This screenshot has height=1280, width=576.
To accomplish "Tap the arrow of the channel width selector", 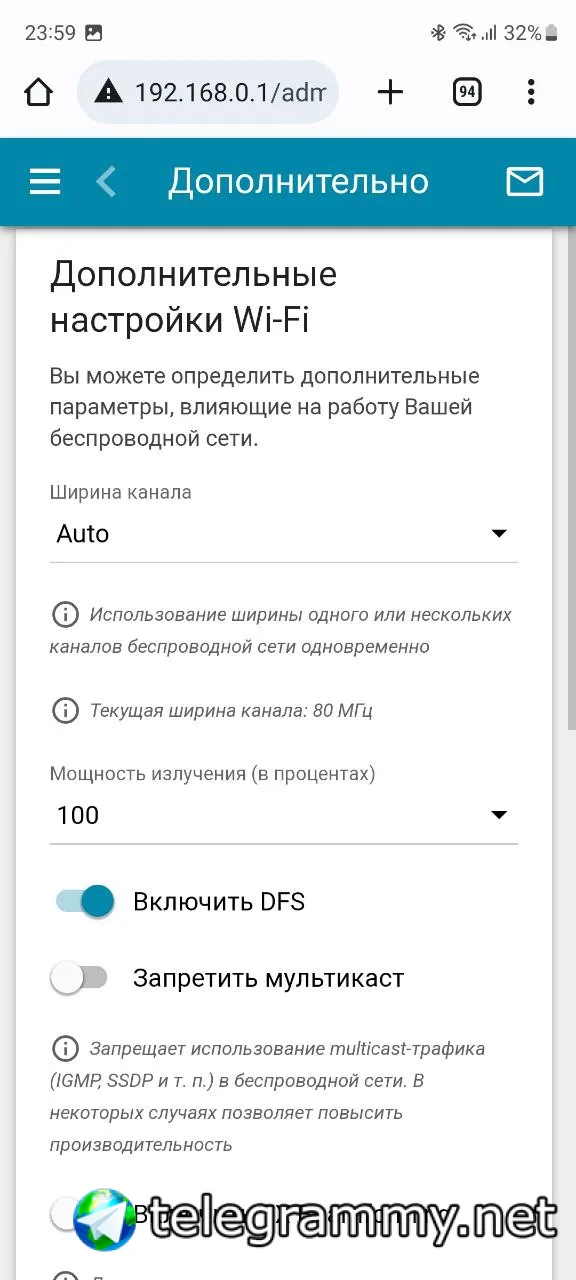I will click(x=499, y=534).
